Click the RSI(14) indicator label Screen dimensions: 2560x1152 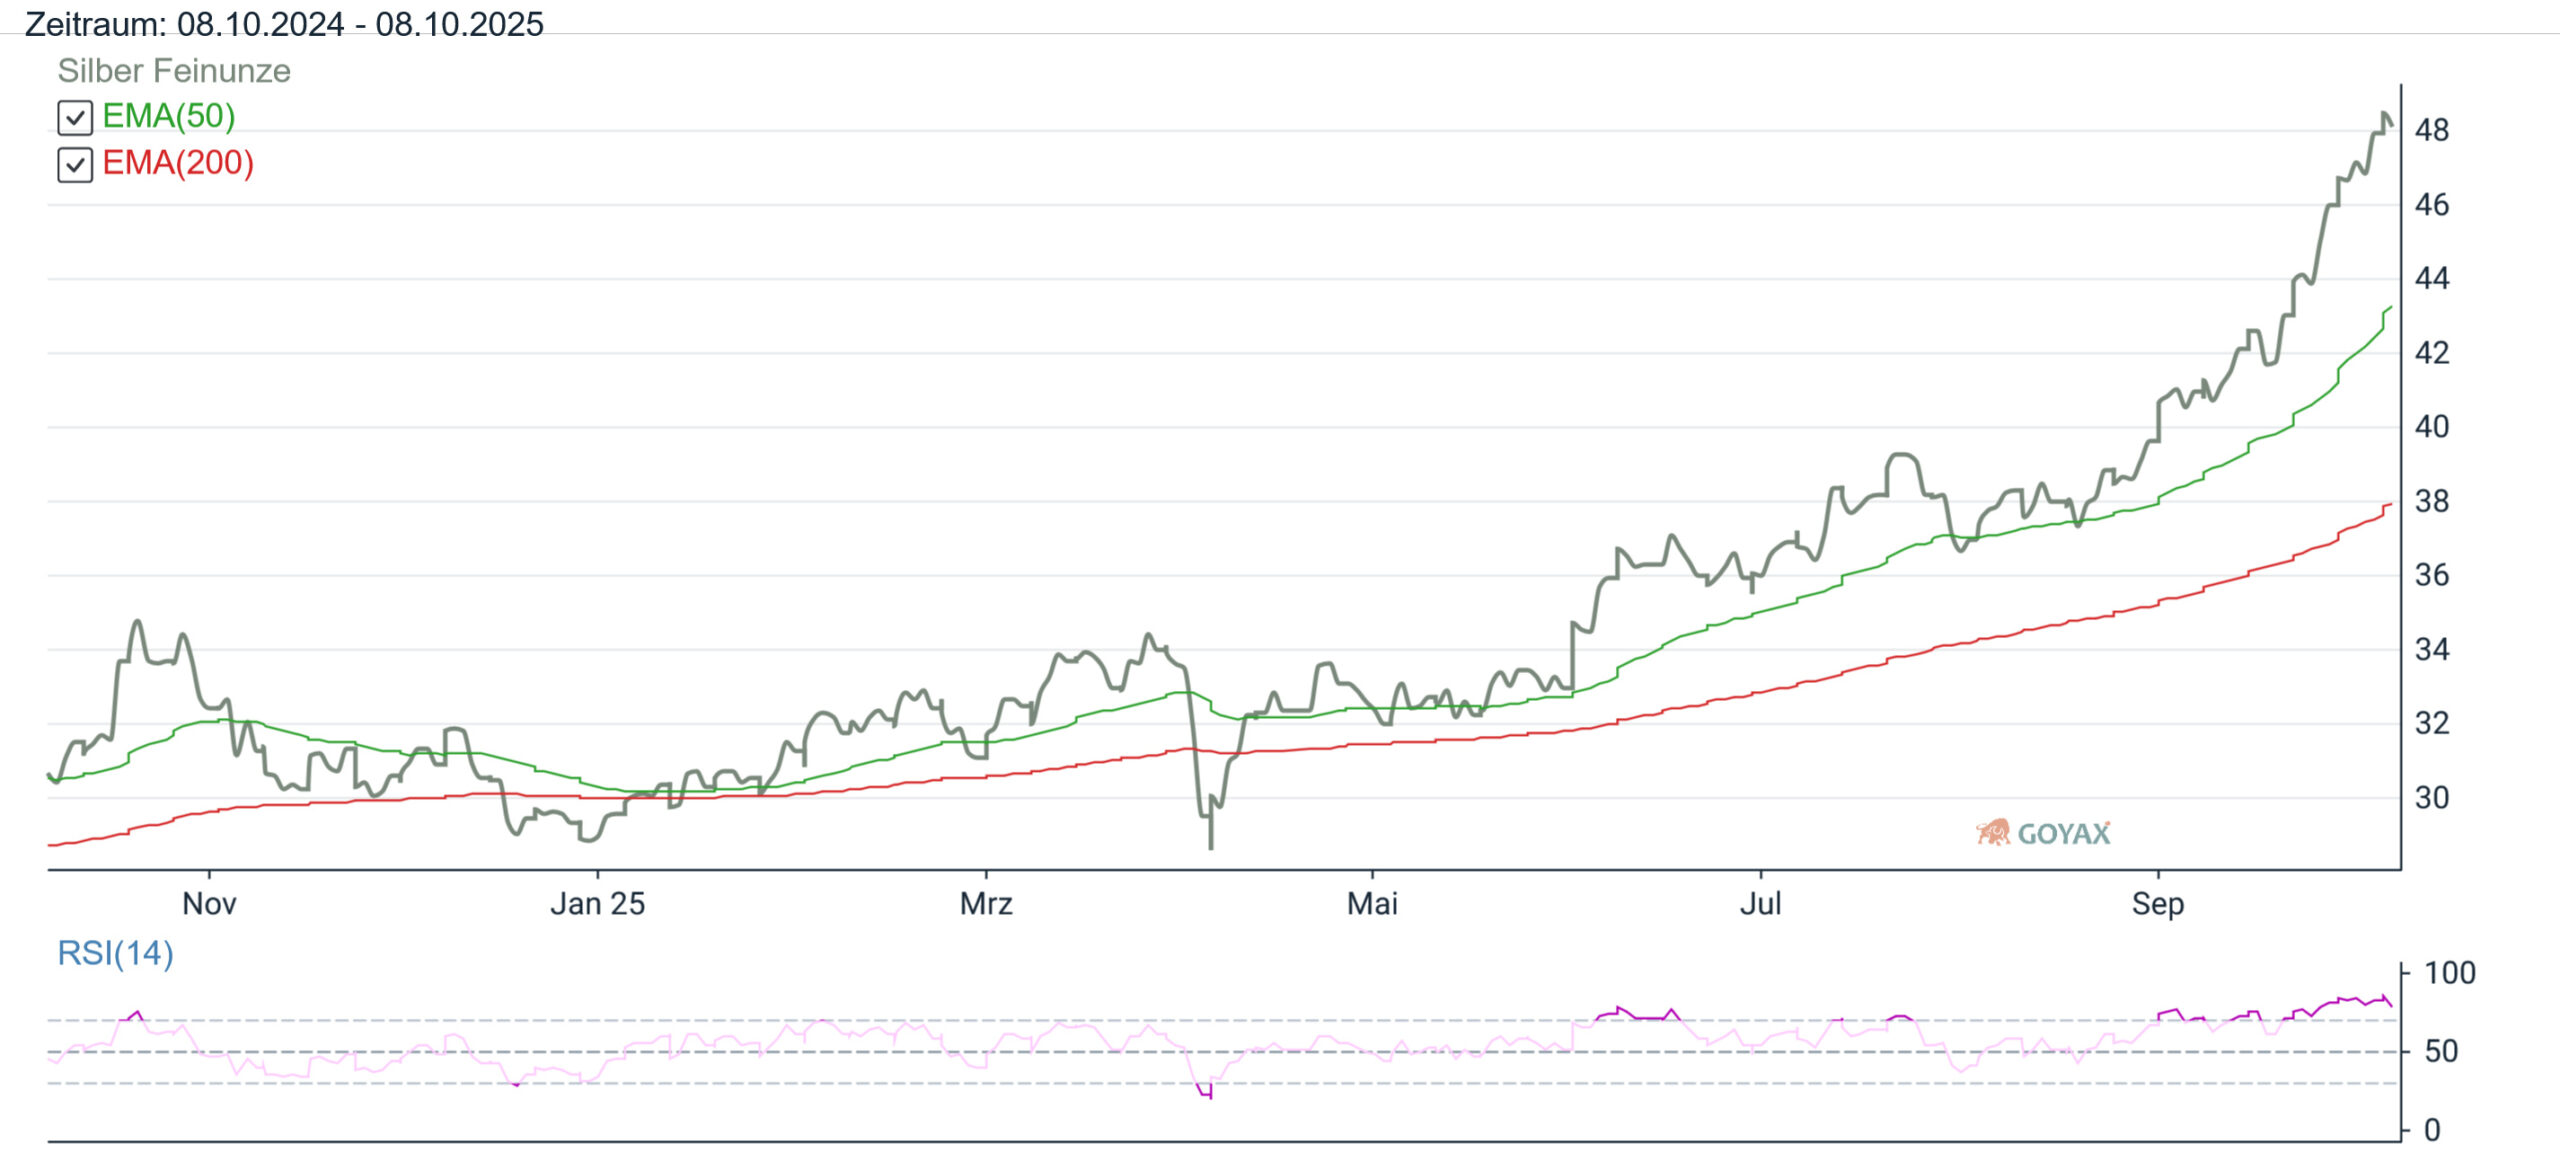[x=115, y=953]
